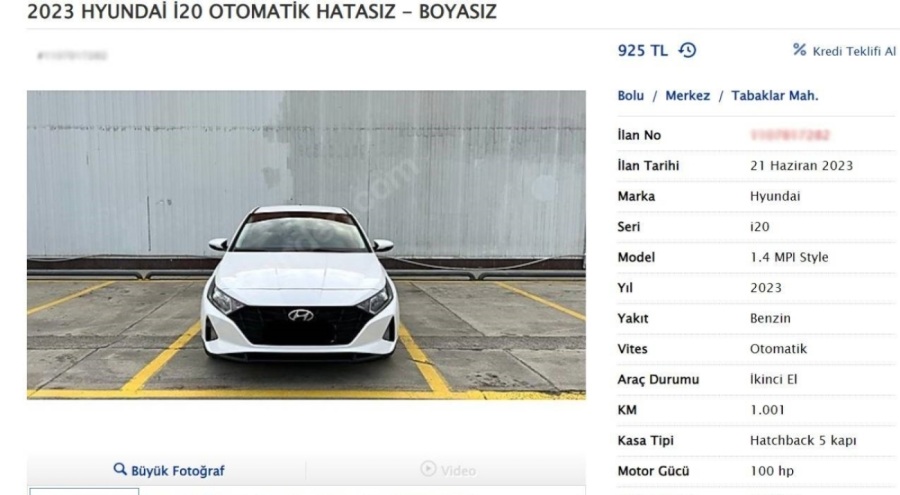Click the blurred İlan No value
Image resolution: width=900 pixels, height=495 pixels.
point(790,135)
